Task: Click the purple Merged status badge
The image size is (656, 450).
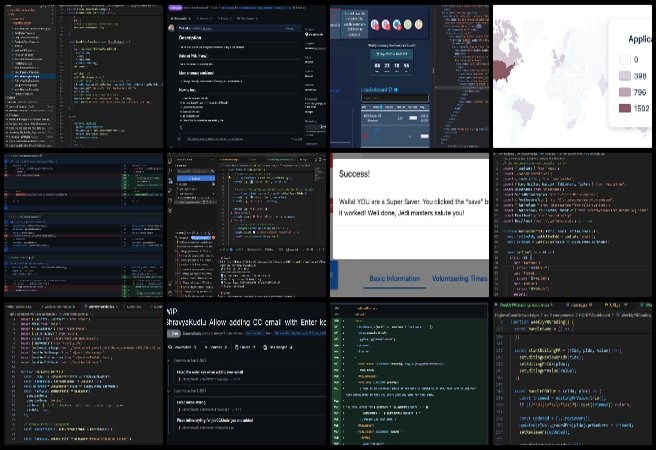Action: click(175, 8)
